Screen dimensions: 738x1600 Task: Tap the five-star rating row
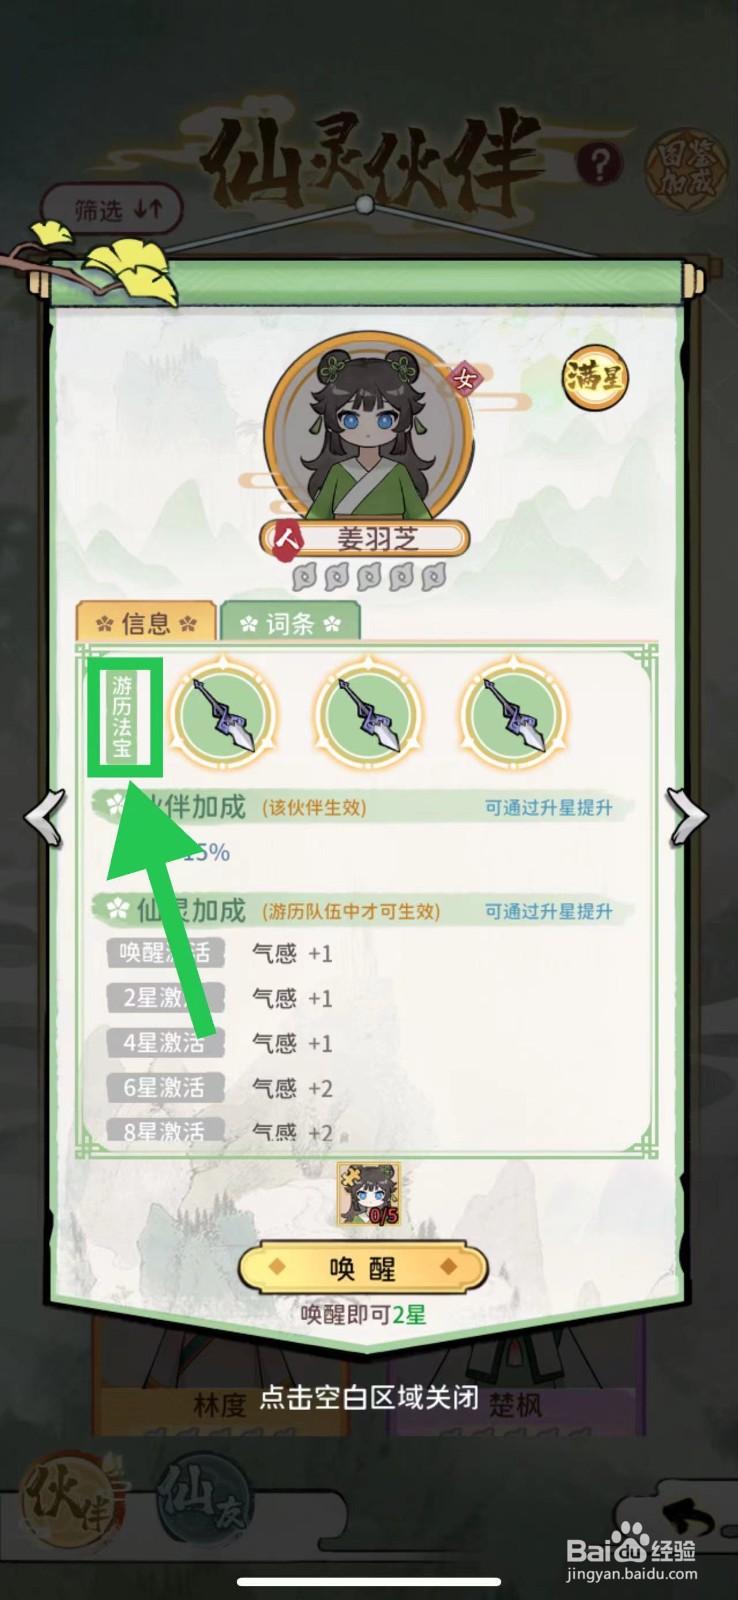pyautogui.click(x=368, y=576)
